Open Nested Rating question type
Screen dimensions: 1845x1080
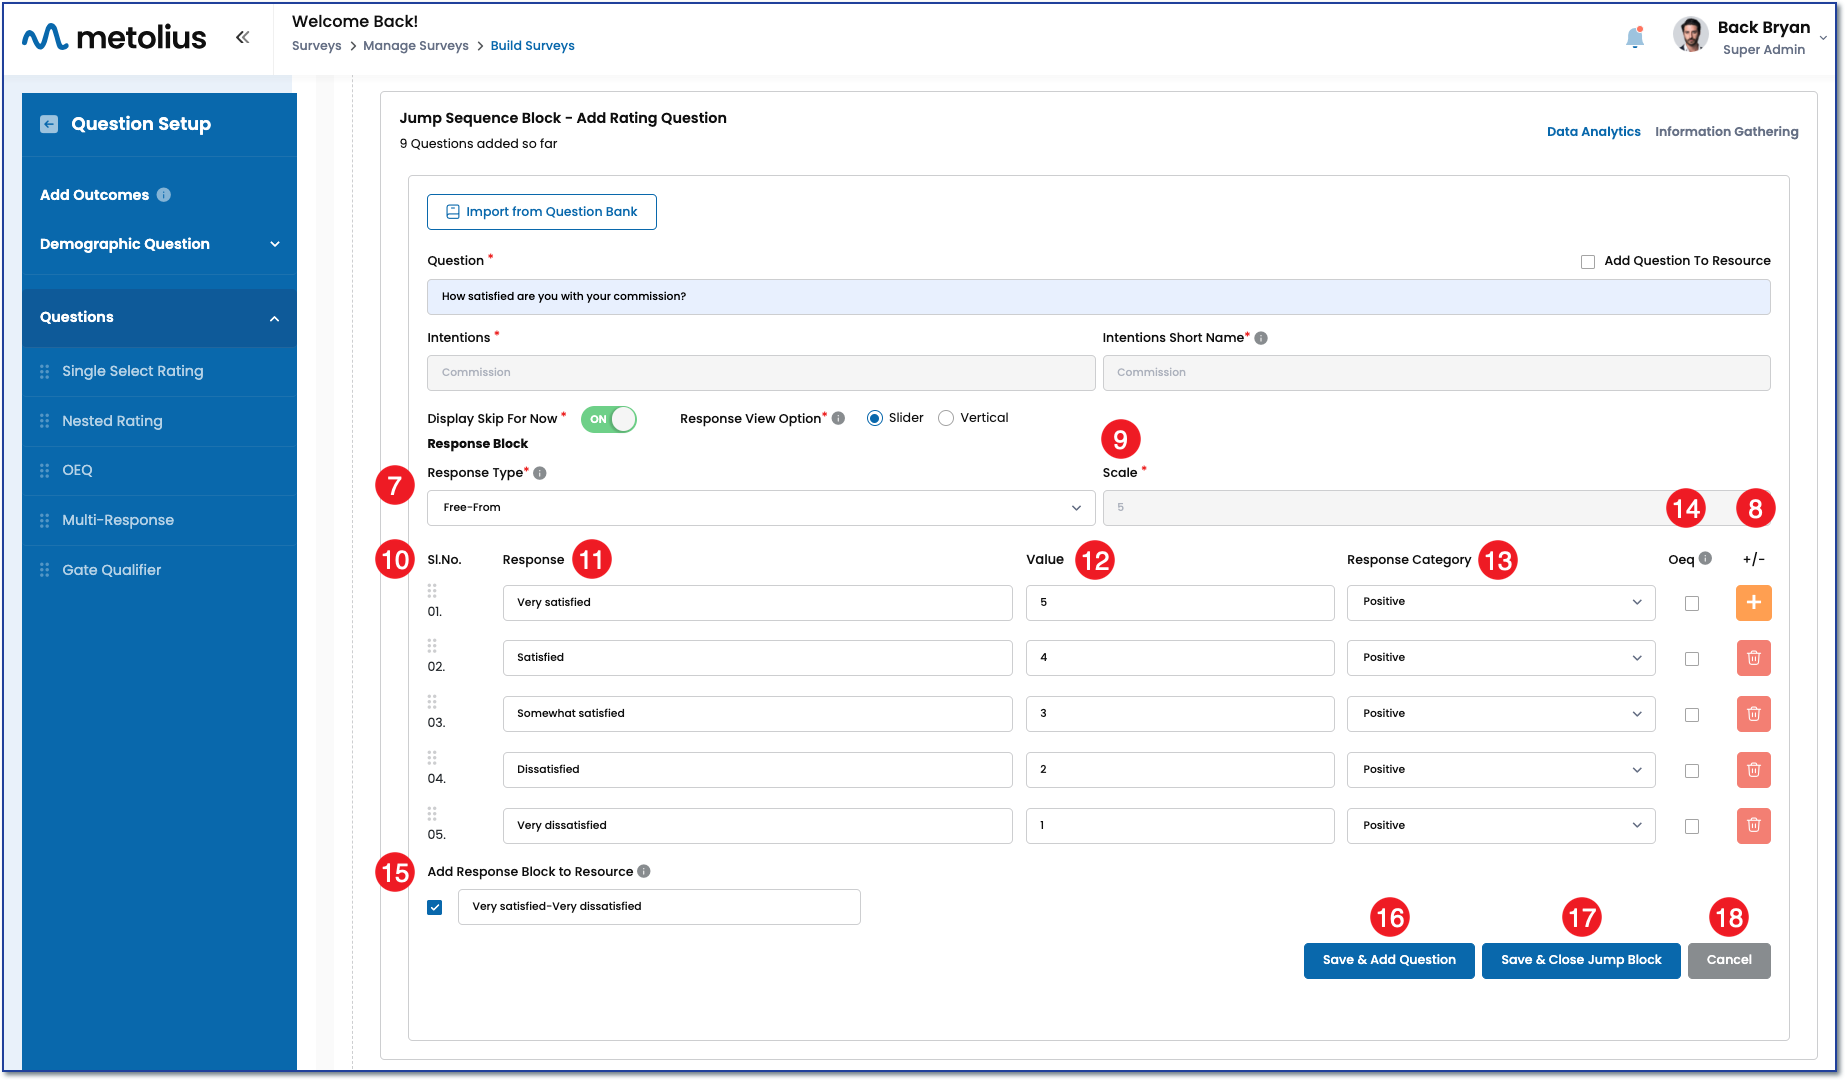pyautogui.click(x=112, y=421)
